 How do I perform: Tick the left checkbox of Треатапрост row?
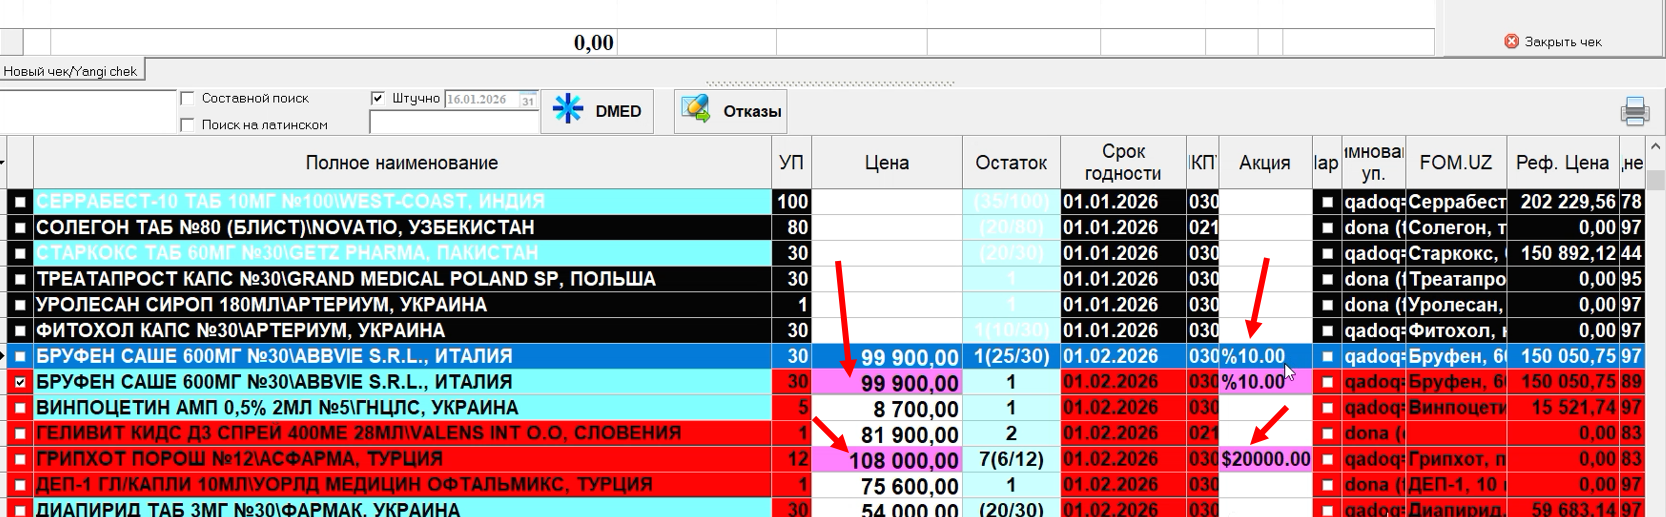tap(20, 279)
